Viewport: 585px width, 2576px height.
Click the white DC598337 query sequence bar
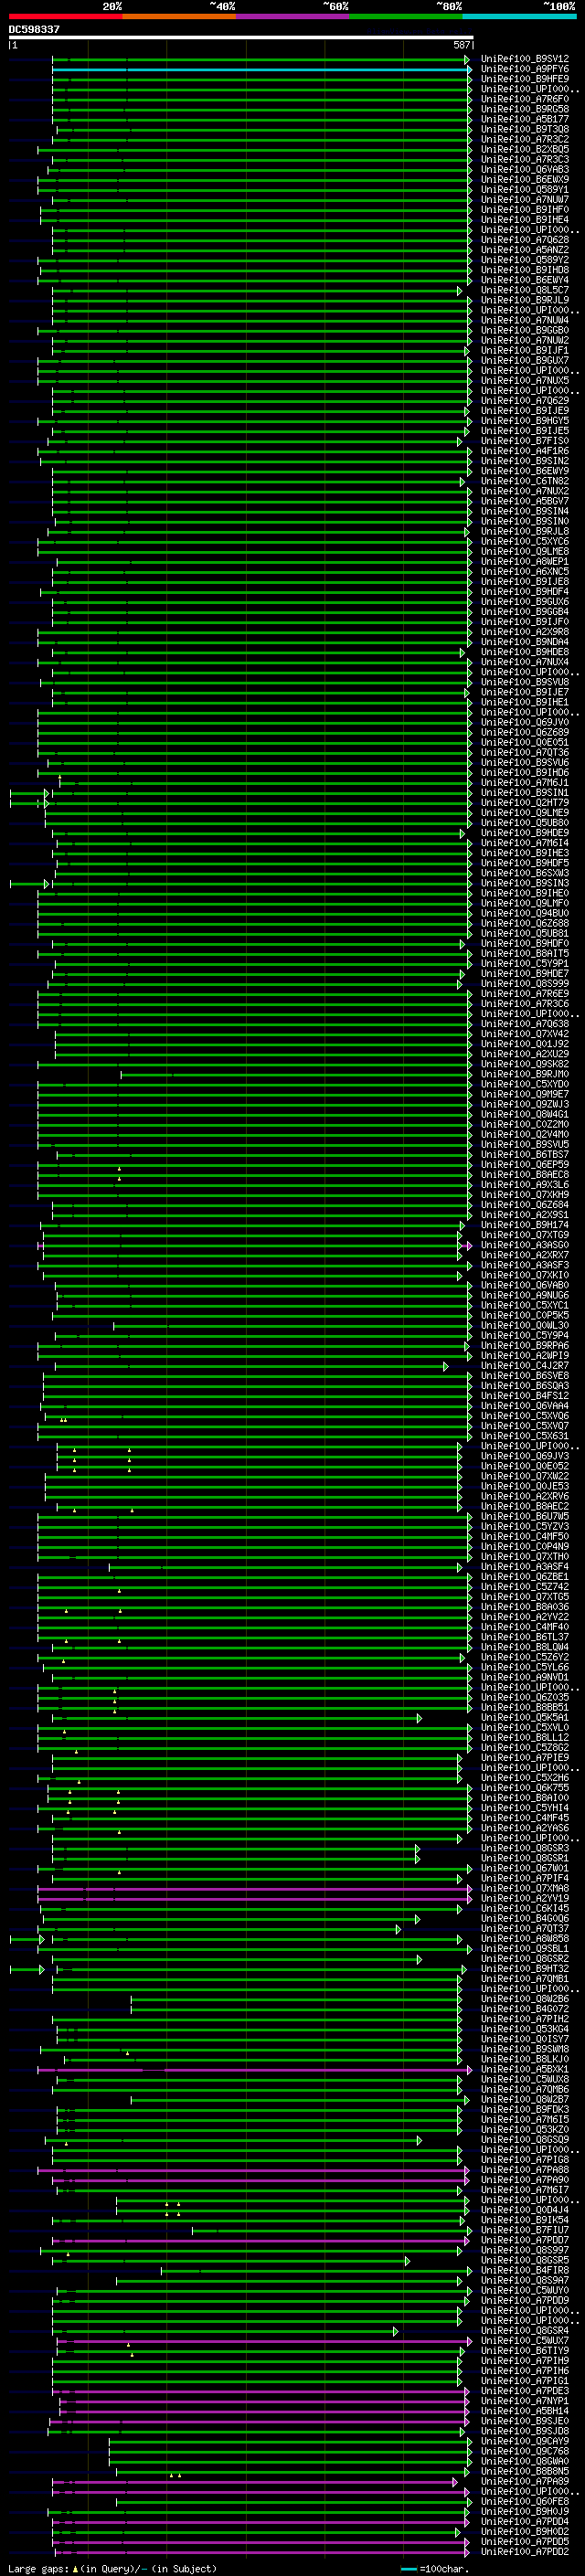[x=240, y=38]
